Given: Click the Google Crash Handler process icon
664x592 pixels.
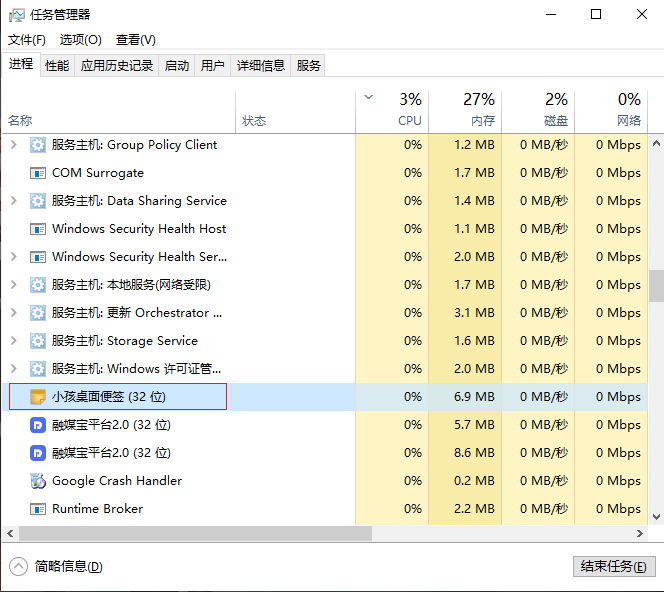Looking at the screenshot, I should (x=38, y=481).
